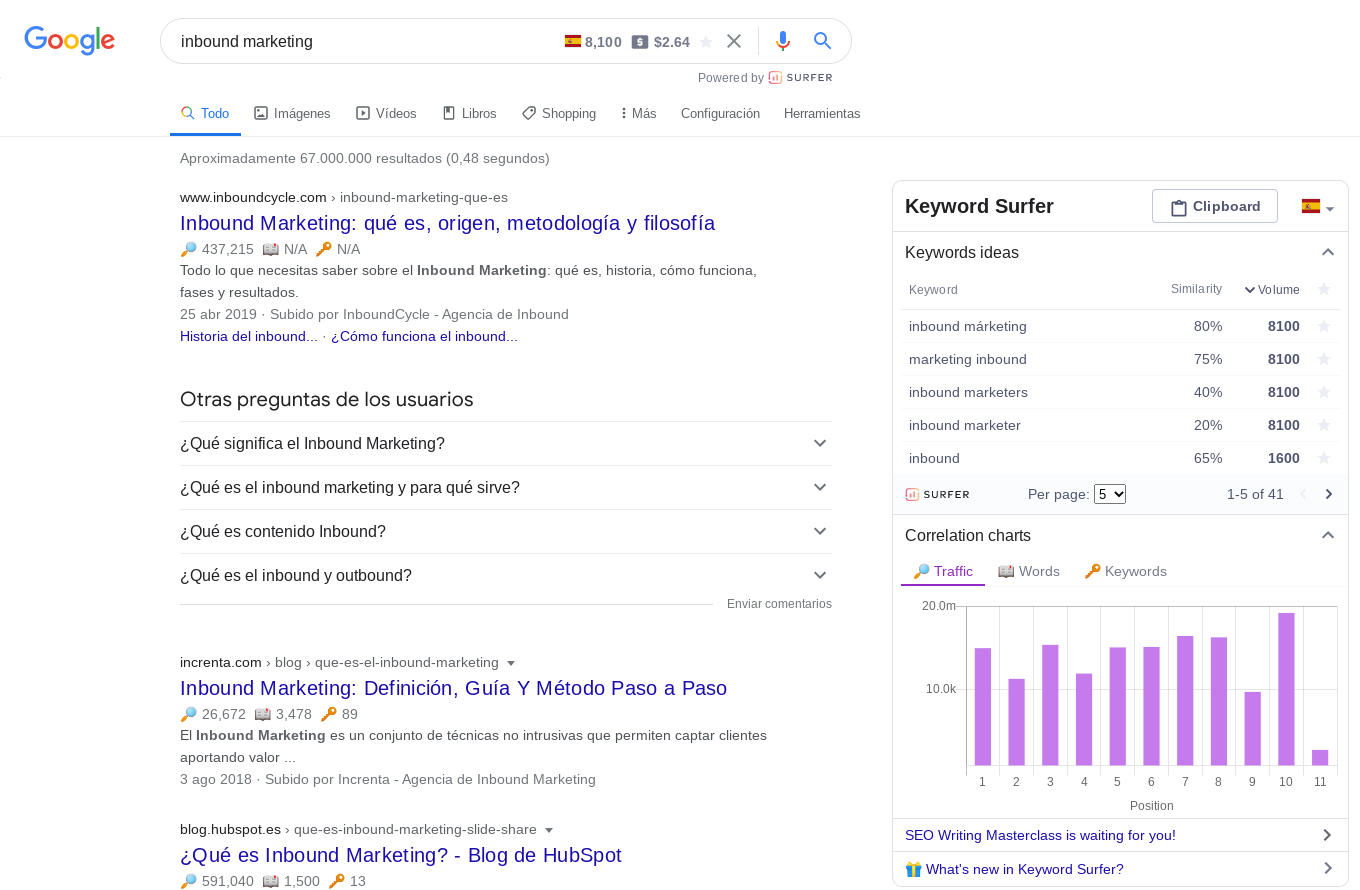
Task: Star the keyword 'marketing inbound'
Action: (x=1324, y=359)
